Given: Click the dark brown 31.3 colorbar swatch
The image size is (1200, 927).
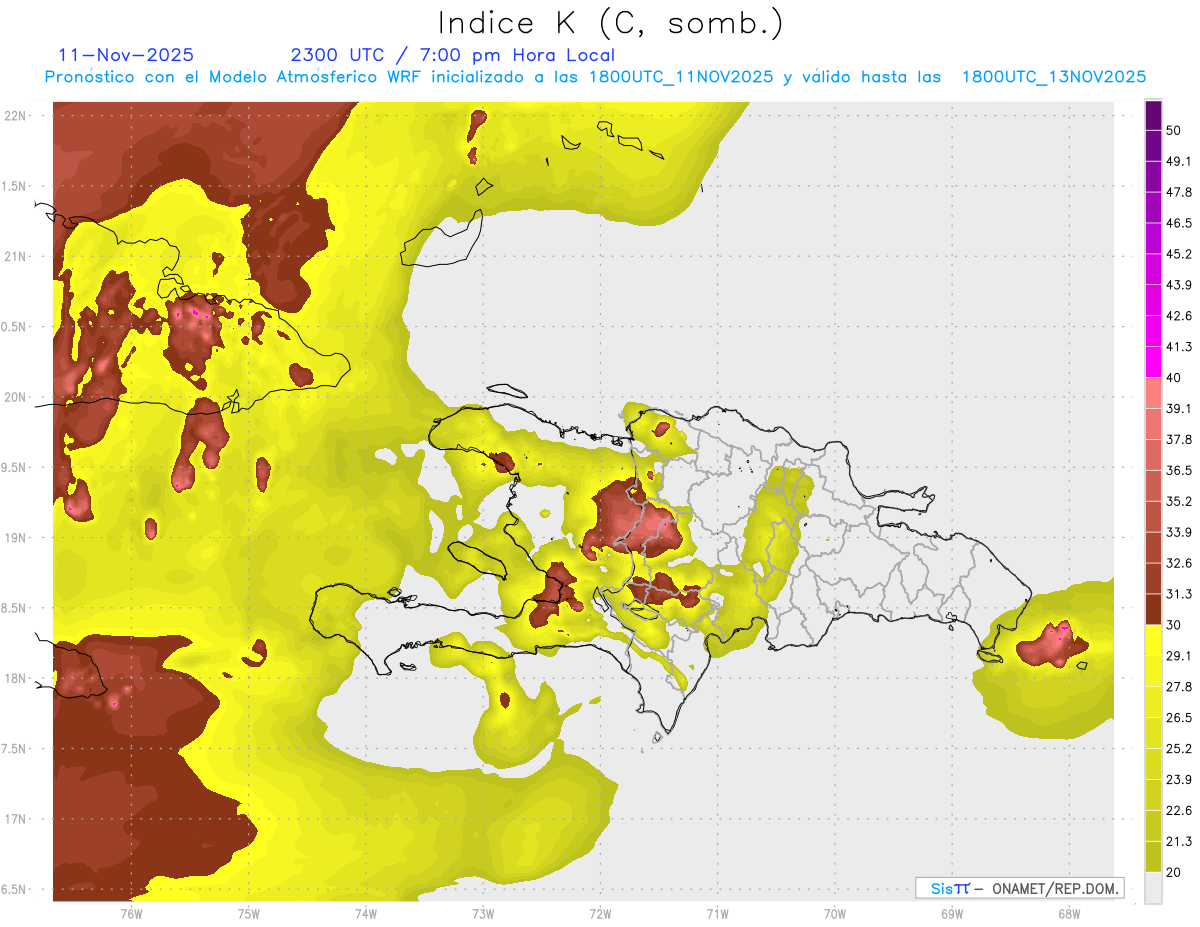Looking at the screenshot, I should tap(1154, 609).
